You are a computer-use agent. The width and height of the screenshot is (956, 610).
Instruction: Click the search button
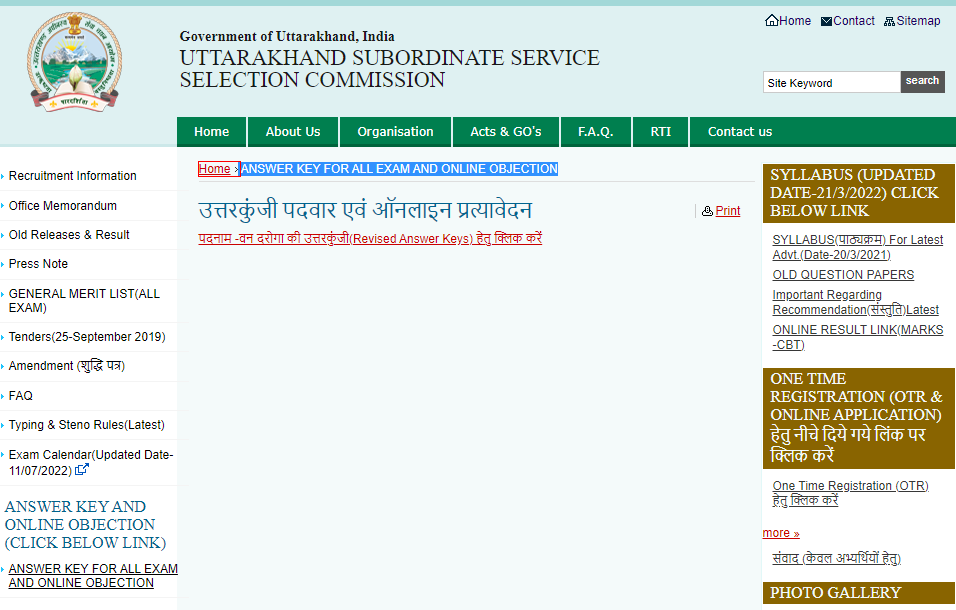[922, 82]
